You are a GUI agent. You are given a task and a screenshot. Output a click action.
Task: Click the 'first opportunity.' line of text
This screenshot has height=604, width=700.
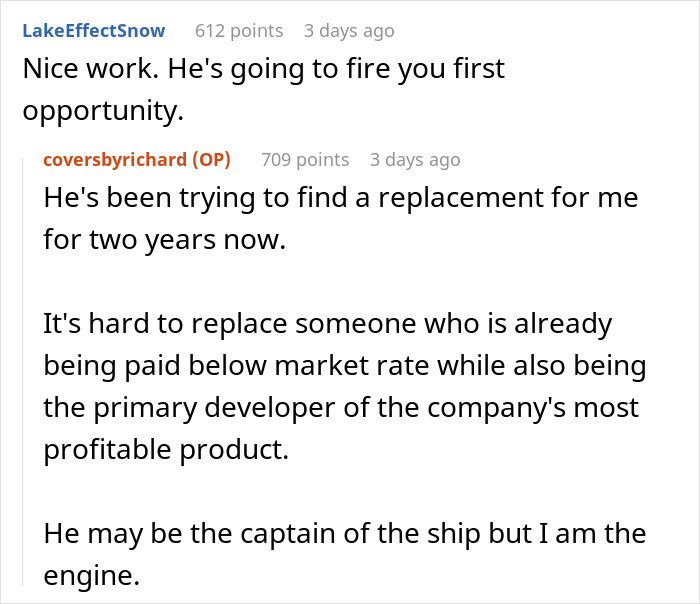point(104,112)
